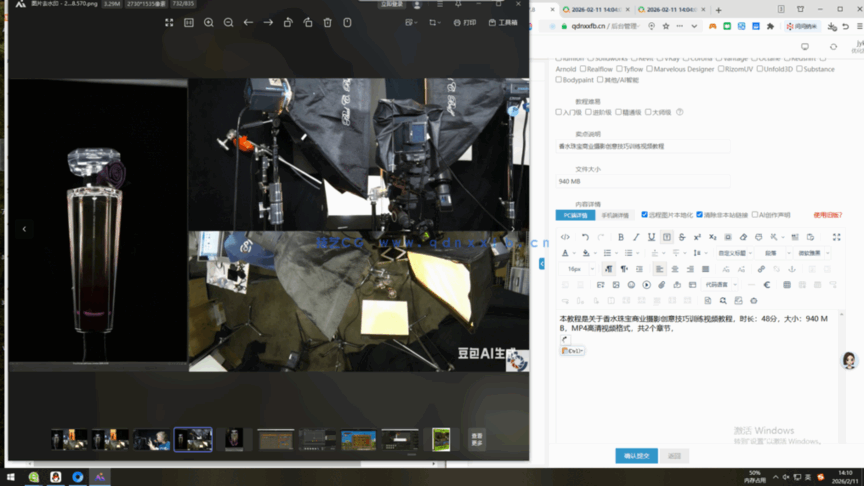Image resolution: width=864 pixels, height=486 pixels.
Task: Check the RizomUV checkbox
Action: (x=721, y=69)
